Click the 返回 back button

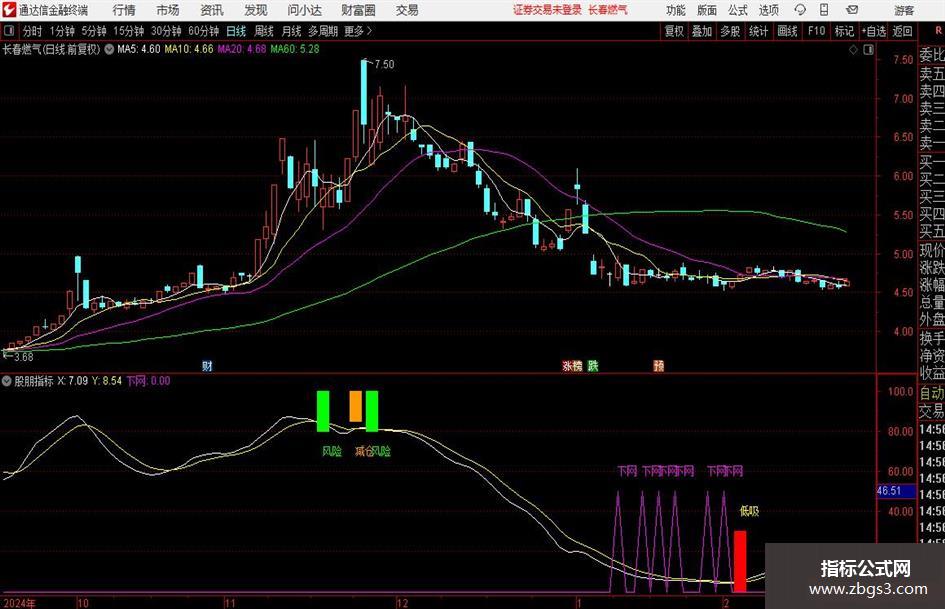tap(902, 31)
